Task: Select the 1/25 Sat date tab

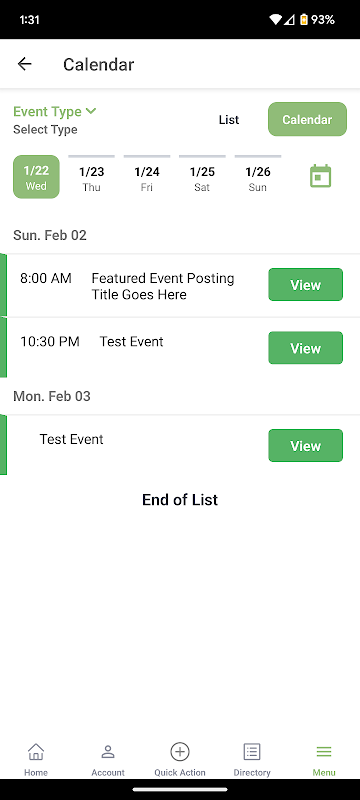Action: coord(202,177)
